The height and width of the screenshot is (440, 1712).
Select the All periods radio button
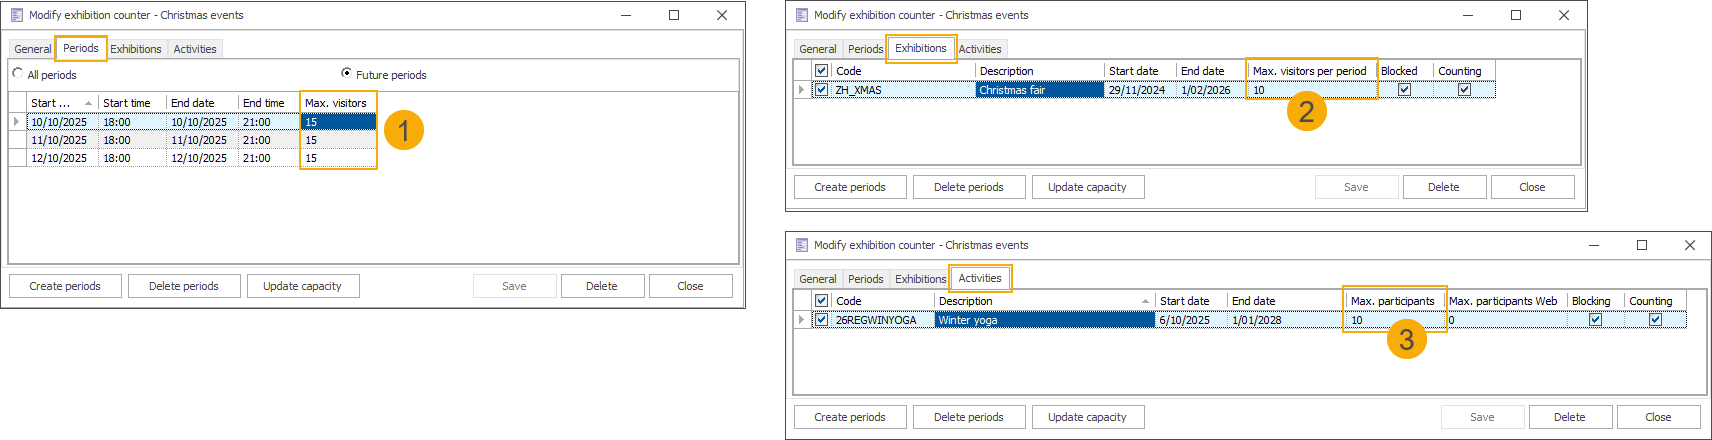tap(18, 73)
